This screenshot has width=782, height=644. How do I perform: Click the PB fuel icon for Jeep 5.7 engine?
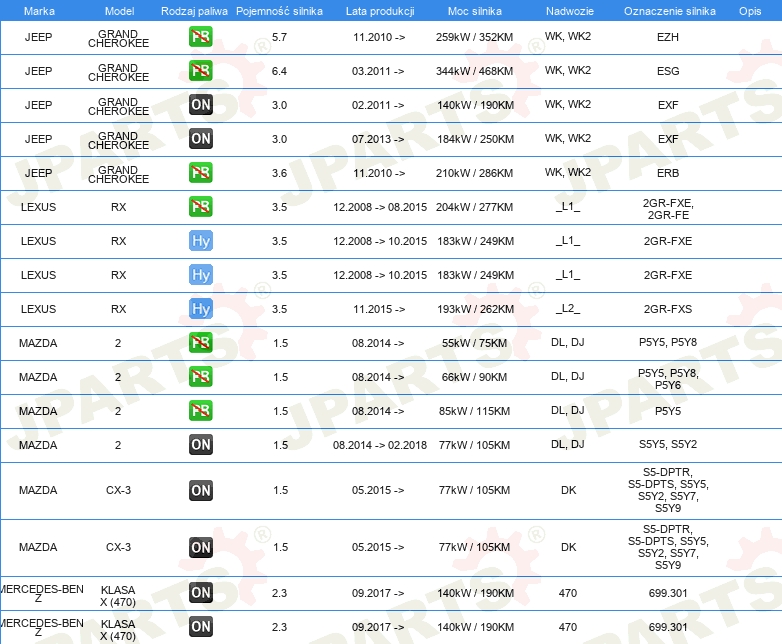tap(201, 37)
